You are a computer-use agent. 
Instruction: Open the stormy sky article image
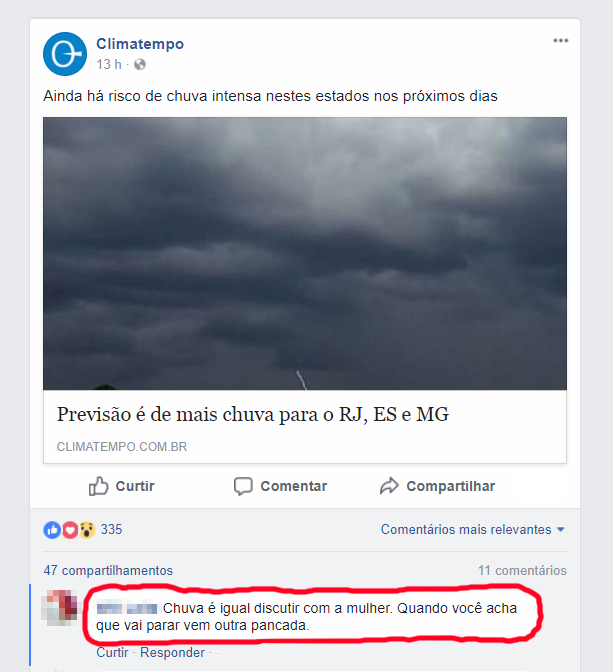coord(305,253)
